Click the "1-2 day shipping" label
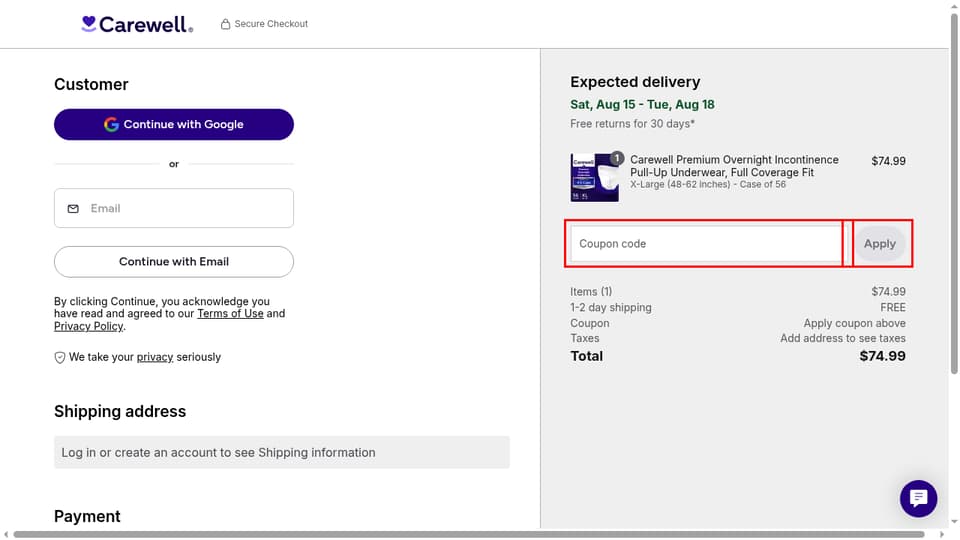 click(x=610, y=307)
